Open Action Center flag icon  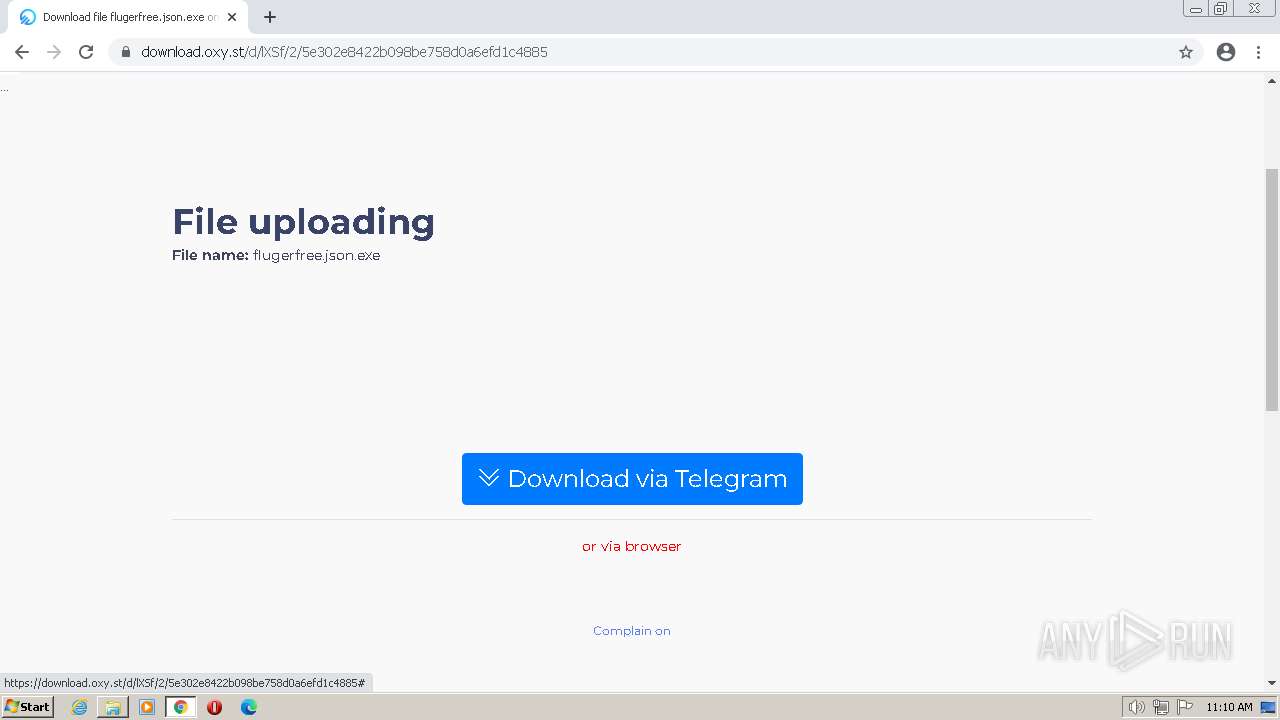(1185, 707)
